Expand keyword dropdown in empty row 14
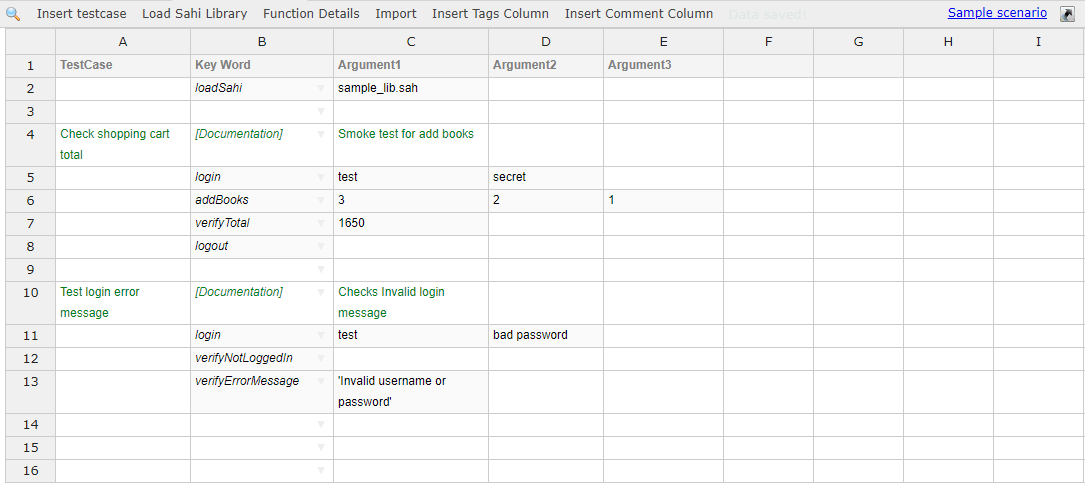The image size is (1085, 483). pyautogui.click(x=321, y=425)
